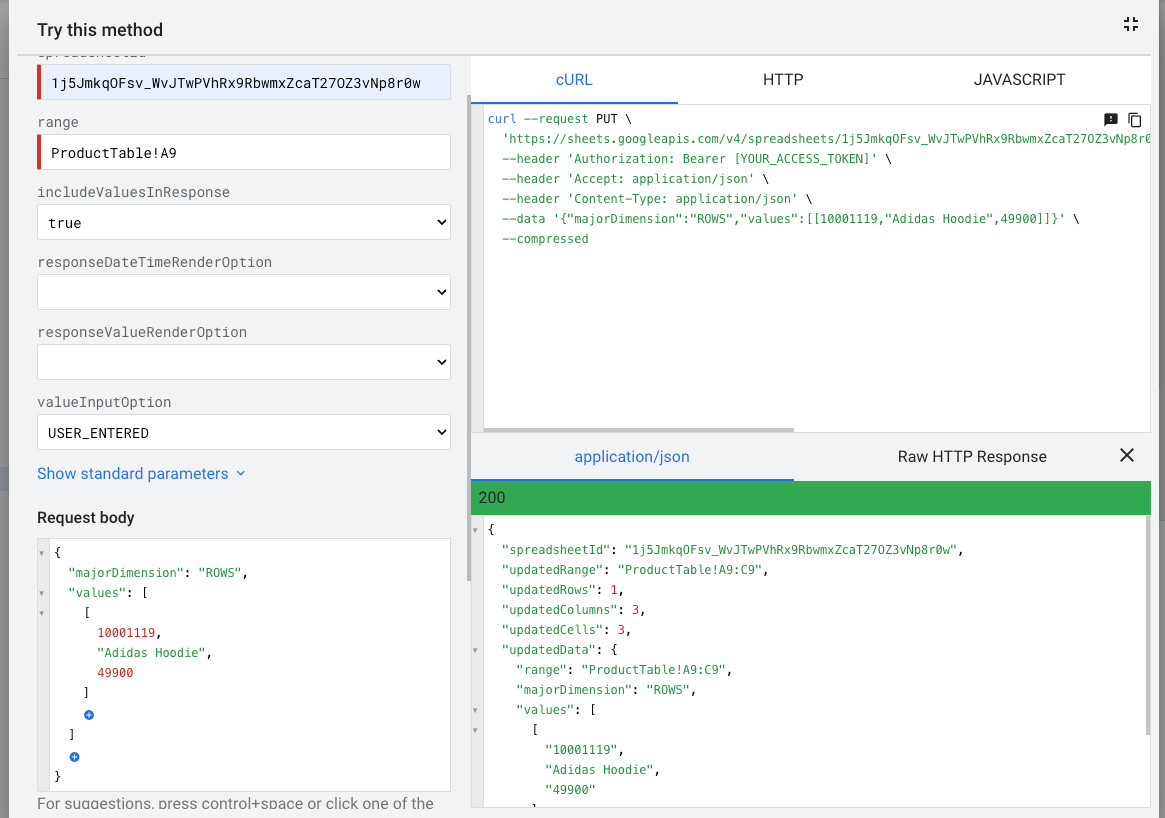
Task: Click the "updatedColumns" line in response
Action: (574, 610)
